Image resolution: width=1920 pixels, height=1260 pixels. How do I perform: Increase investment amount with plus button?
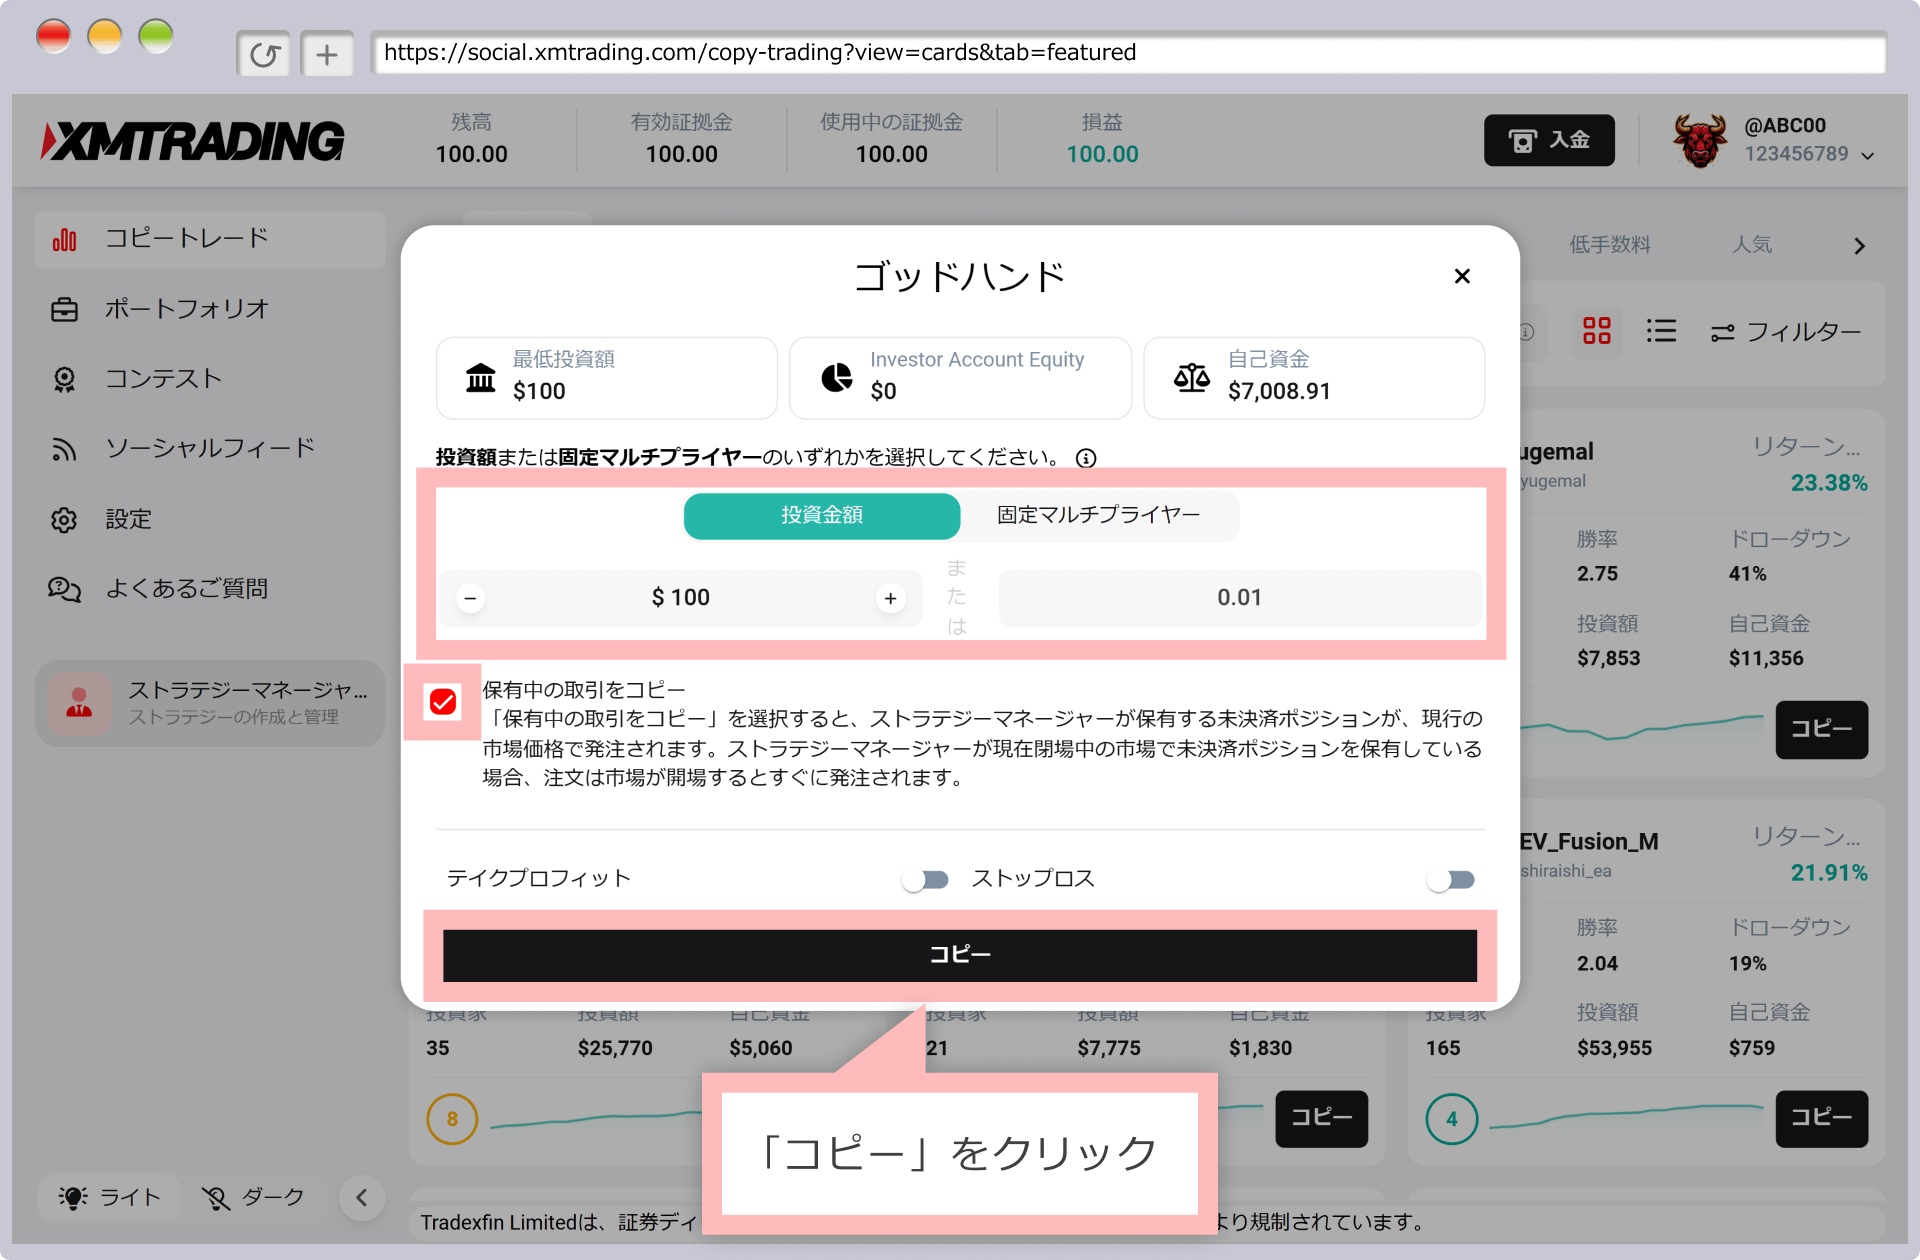[890, 598]
